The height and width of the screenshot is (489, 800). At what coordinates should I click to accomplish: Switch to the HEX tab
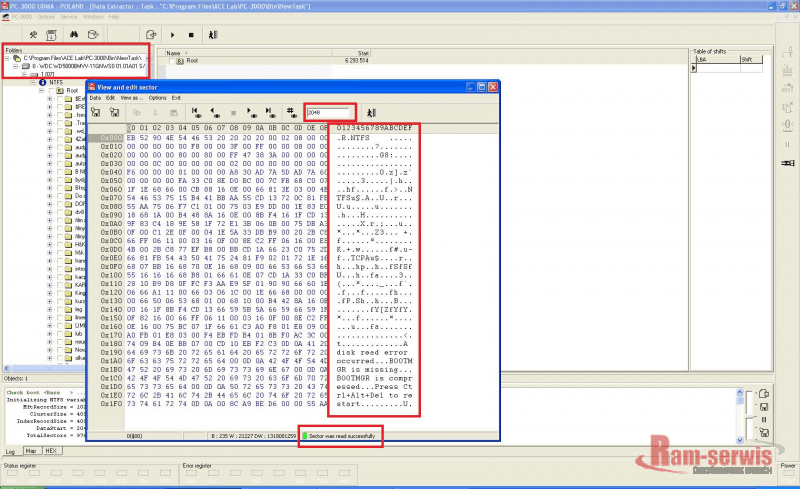(50, 451)
